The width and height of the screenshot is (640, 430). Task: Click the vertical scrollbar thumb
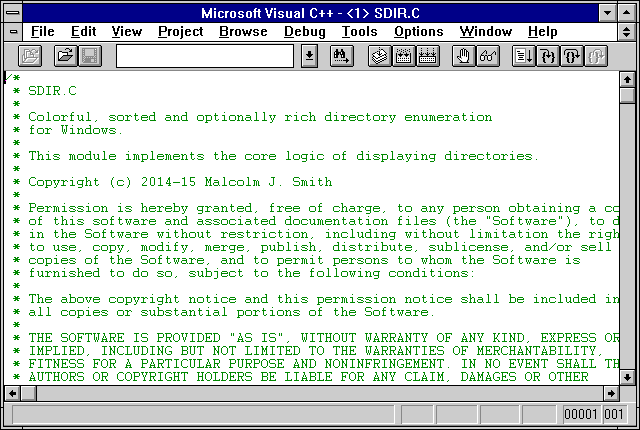[627, 95]
